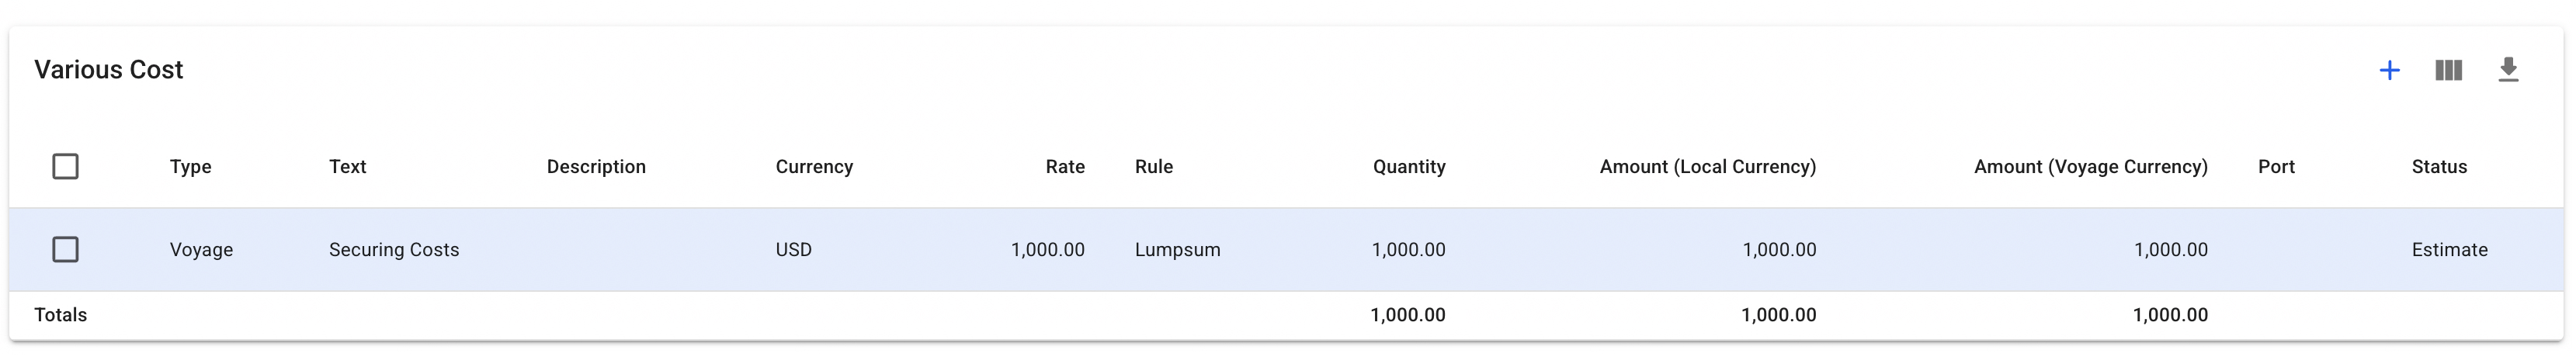Select the Securing Costs text cell
This screenshot has height=357, width=2576.
coord(394,250)
